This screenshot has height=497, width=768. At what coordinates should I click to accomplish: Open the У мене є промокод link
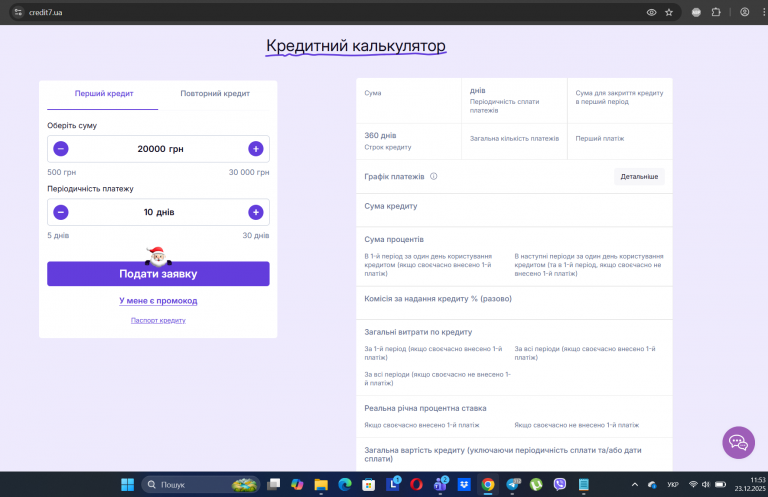click(158, 301)
